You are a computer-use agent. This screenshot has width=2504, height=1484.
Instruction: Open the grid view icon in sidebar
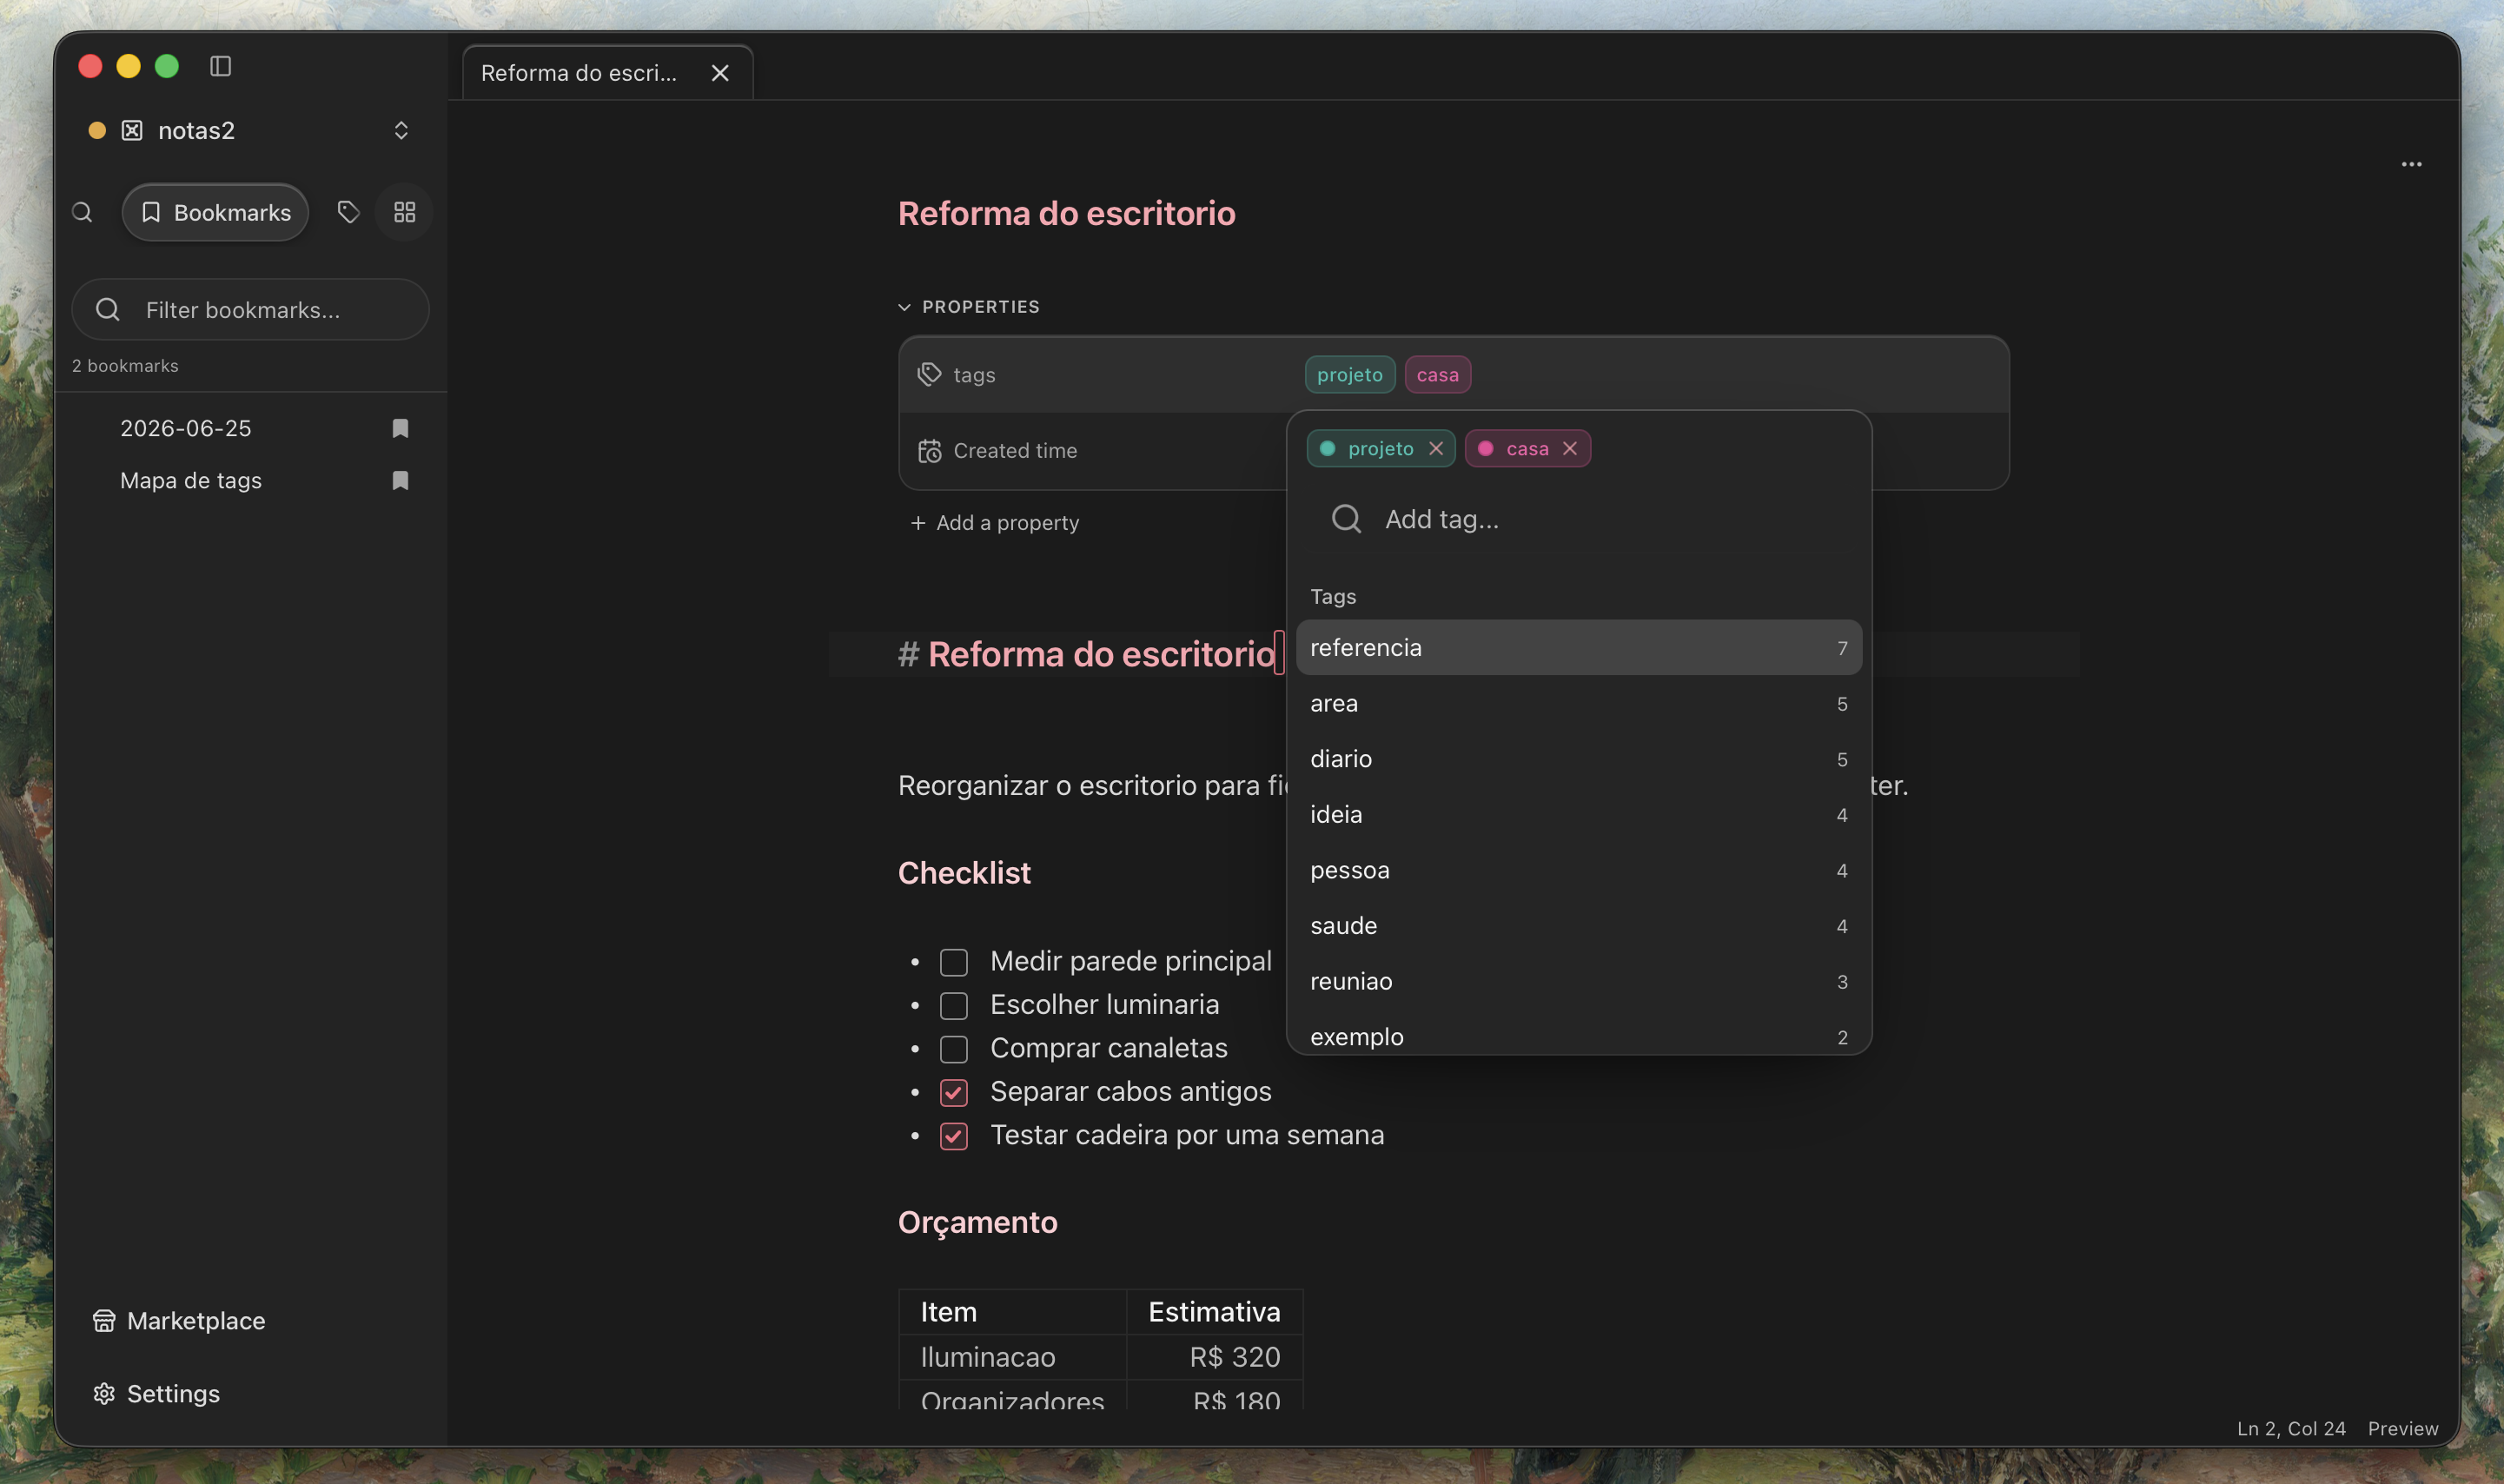(x=404, y=212)
